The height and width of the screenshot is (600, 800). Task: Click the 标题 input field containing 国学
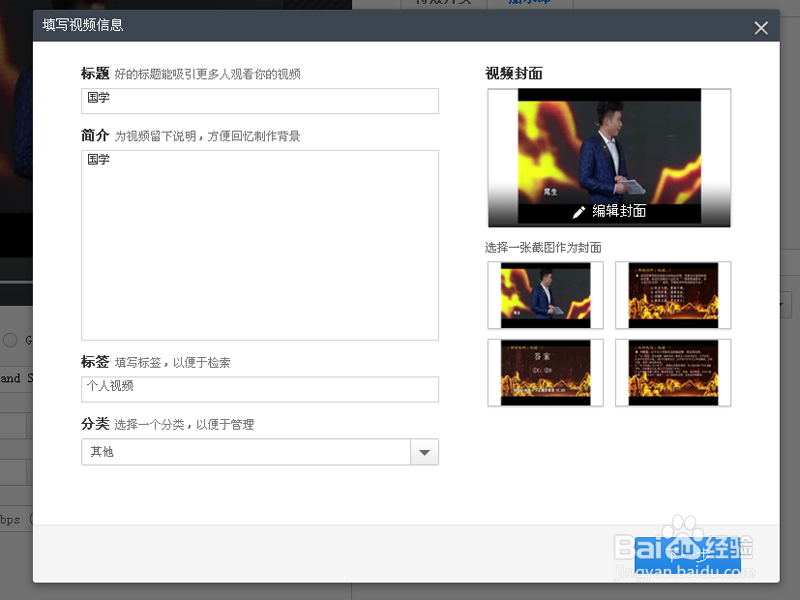point(260,101)
